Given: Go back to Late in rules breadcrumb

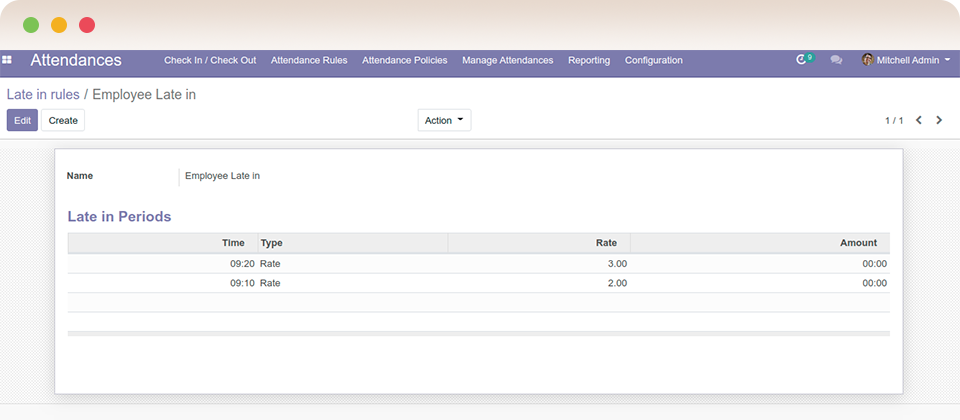Looking at the screenshot, I should pos(43,95).
